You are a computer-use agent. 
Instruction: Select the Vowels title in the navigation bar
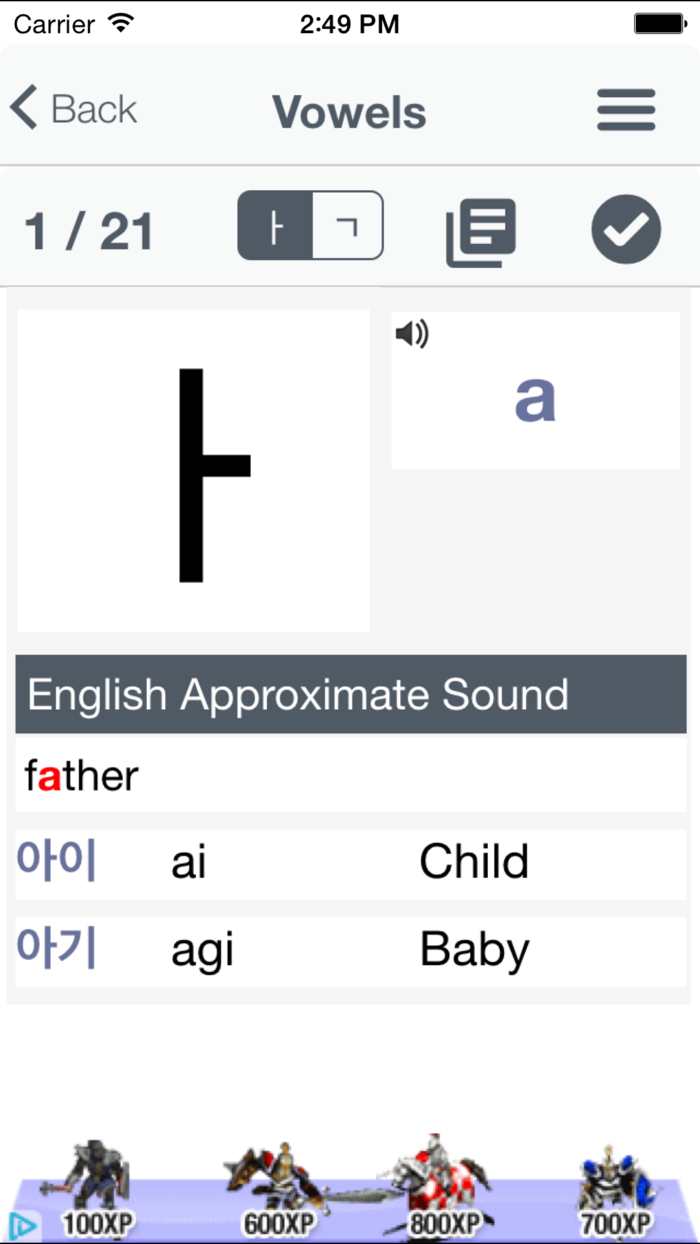[x=349, y=112]
